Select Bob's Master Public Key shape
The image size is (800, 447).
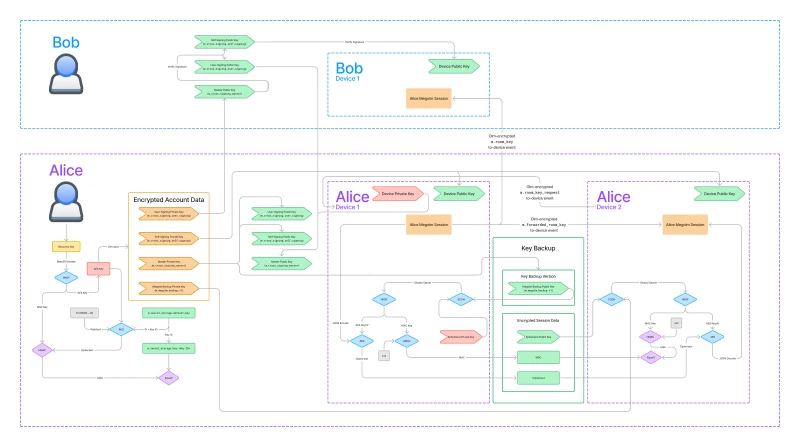[x=224, y=92]
